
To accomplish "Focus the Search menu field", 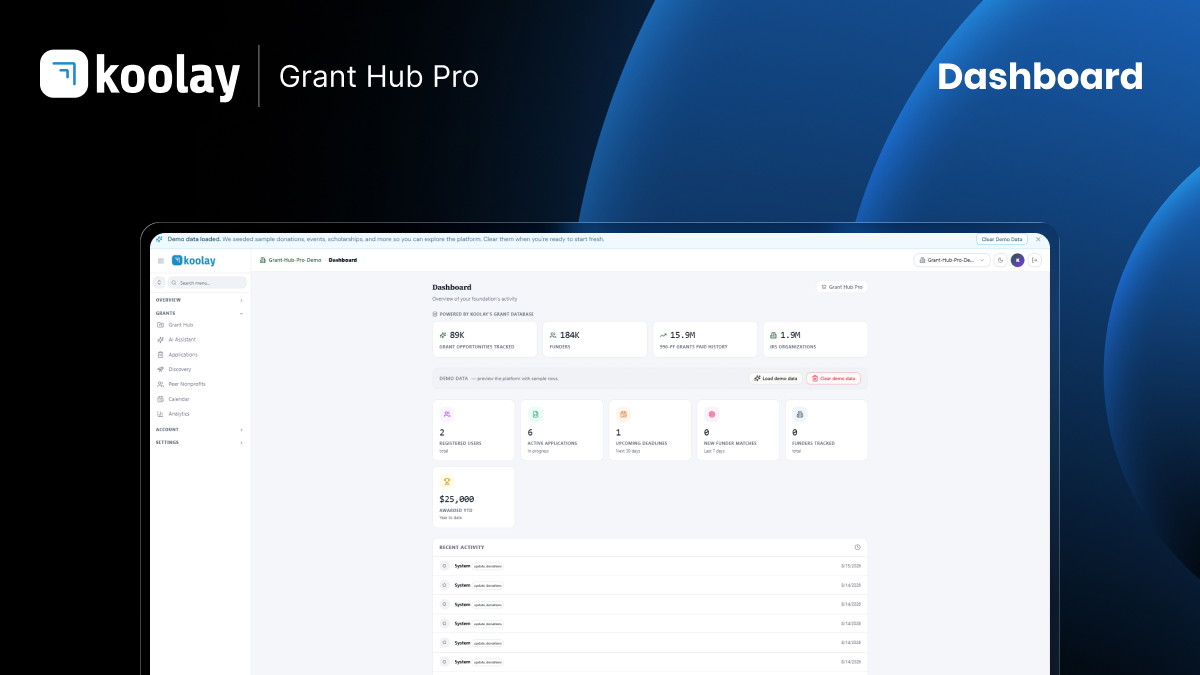I will (x=207, y=283).
